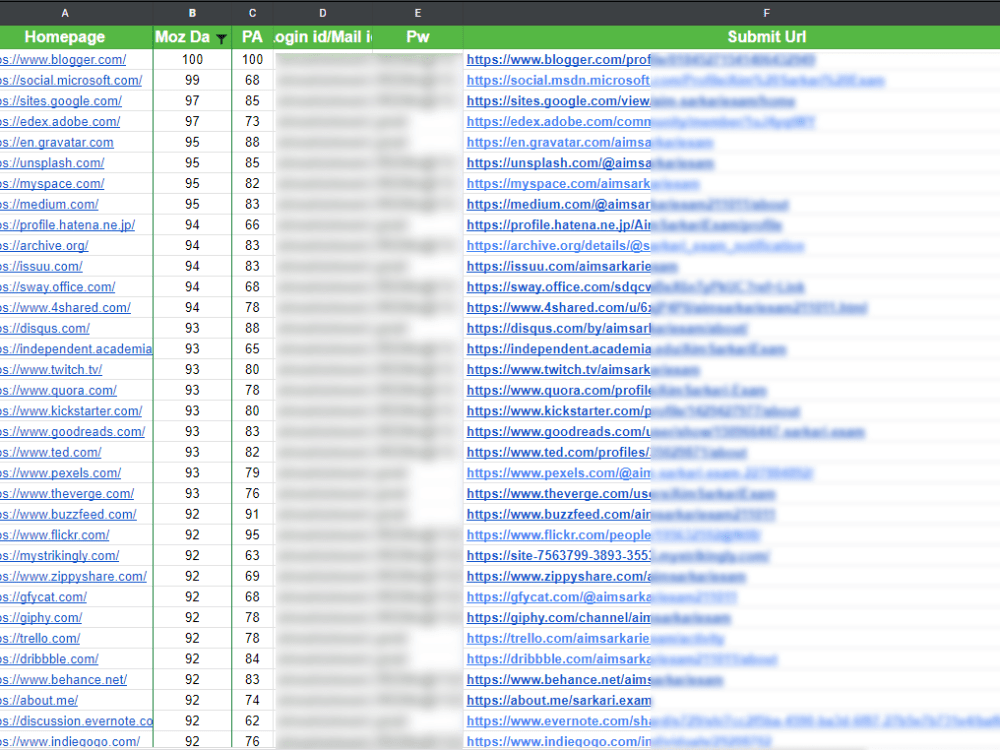
Task: Open the Moz Da column filter icon
Action: coord(221,39)
